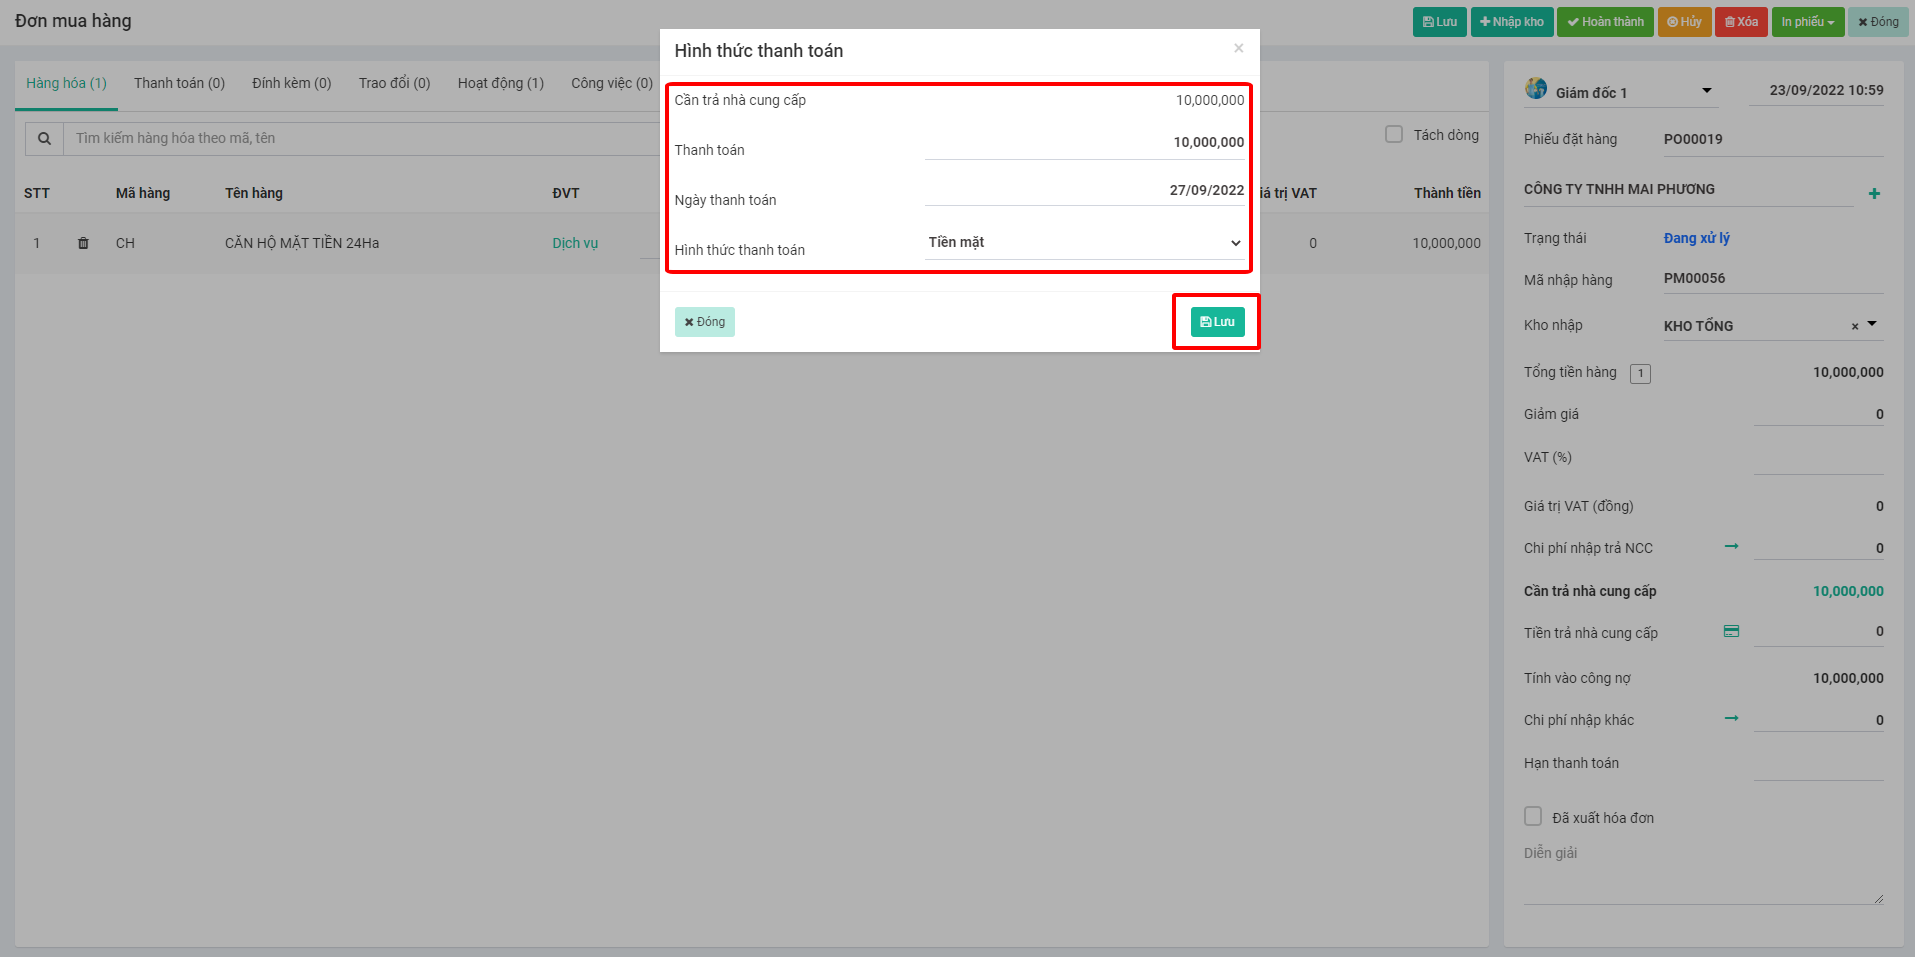The height and width of the screenshot is (957, 1915).
Task: Switch to the Thanh toán (0) tab
Action: point(179,83)
